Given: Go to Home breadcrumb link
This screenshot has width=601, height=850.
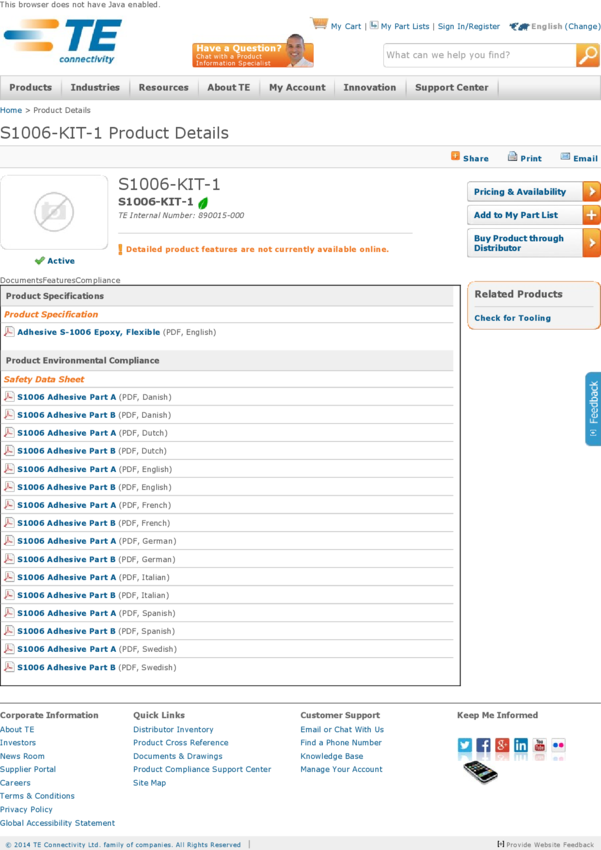Looking at the screenshot, I should coord(11,110).
